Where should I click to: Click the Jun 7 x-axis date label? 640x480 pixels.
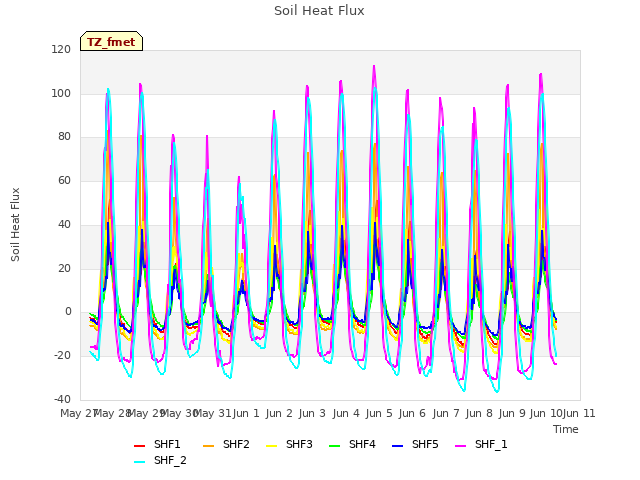[446, 413]
